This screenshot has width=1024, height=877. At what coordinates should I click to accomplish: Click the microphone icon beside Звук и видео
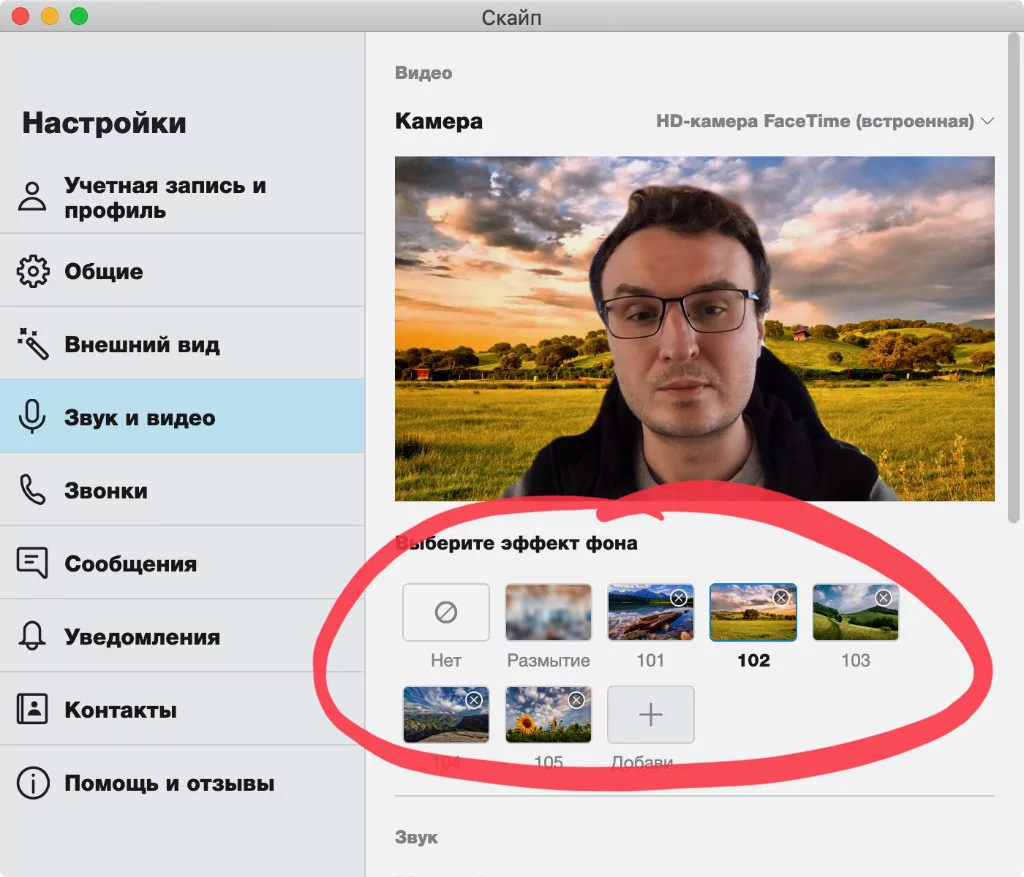(x=32, y=417)
